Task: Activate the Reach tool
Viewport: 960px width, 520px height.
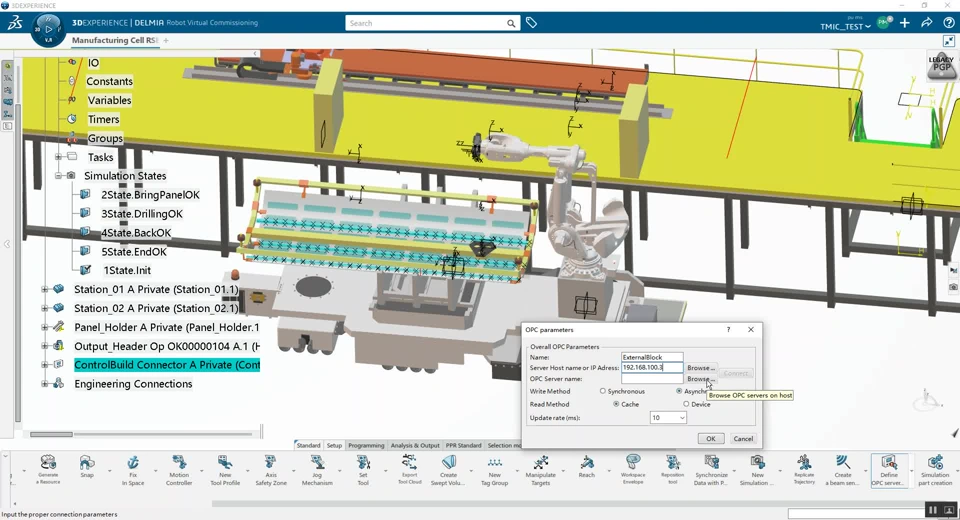Action: [587, 467]
